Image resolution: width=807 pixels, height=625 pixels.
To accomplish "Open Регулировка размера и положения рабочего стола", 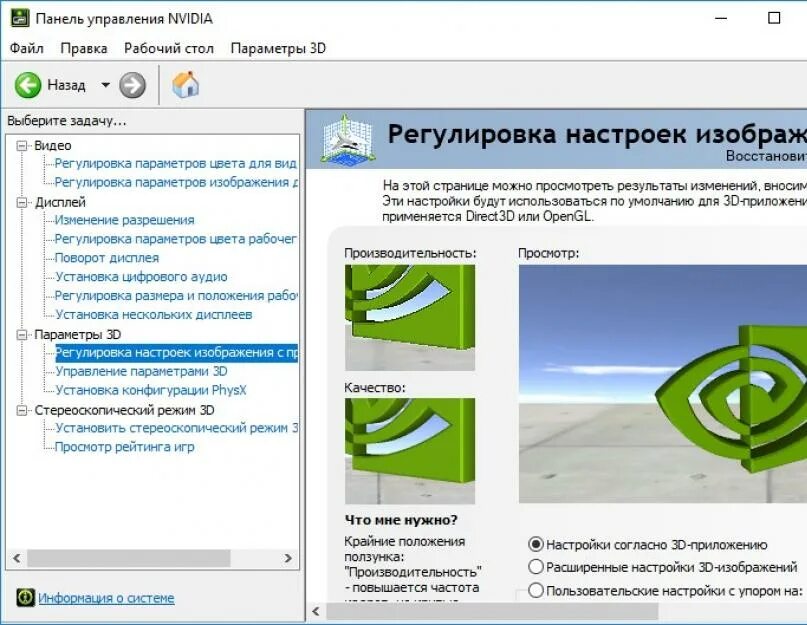I will [176, 296].
